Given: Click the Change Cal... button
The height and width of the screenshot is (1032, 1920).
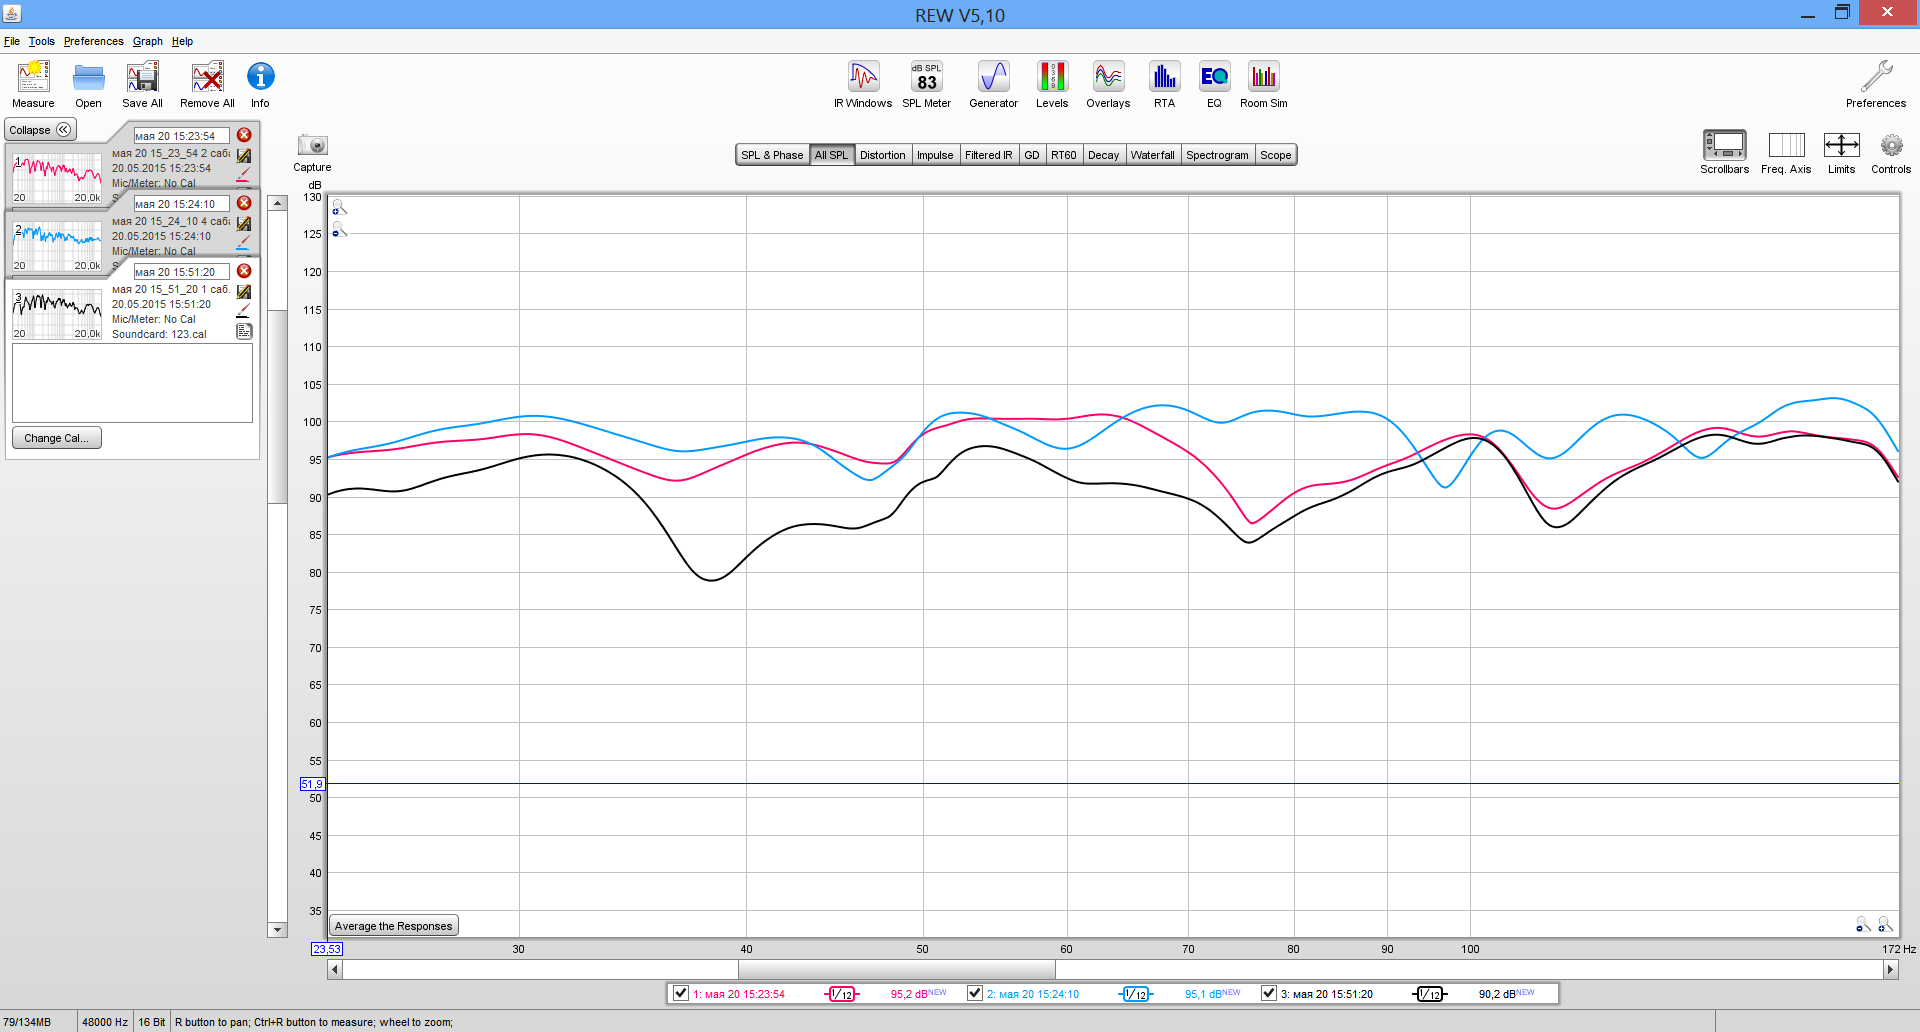Looking at the screenshot, I should tap(56, 438).
